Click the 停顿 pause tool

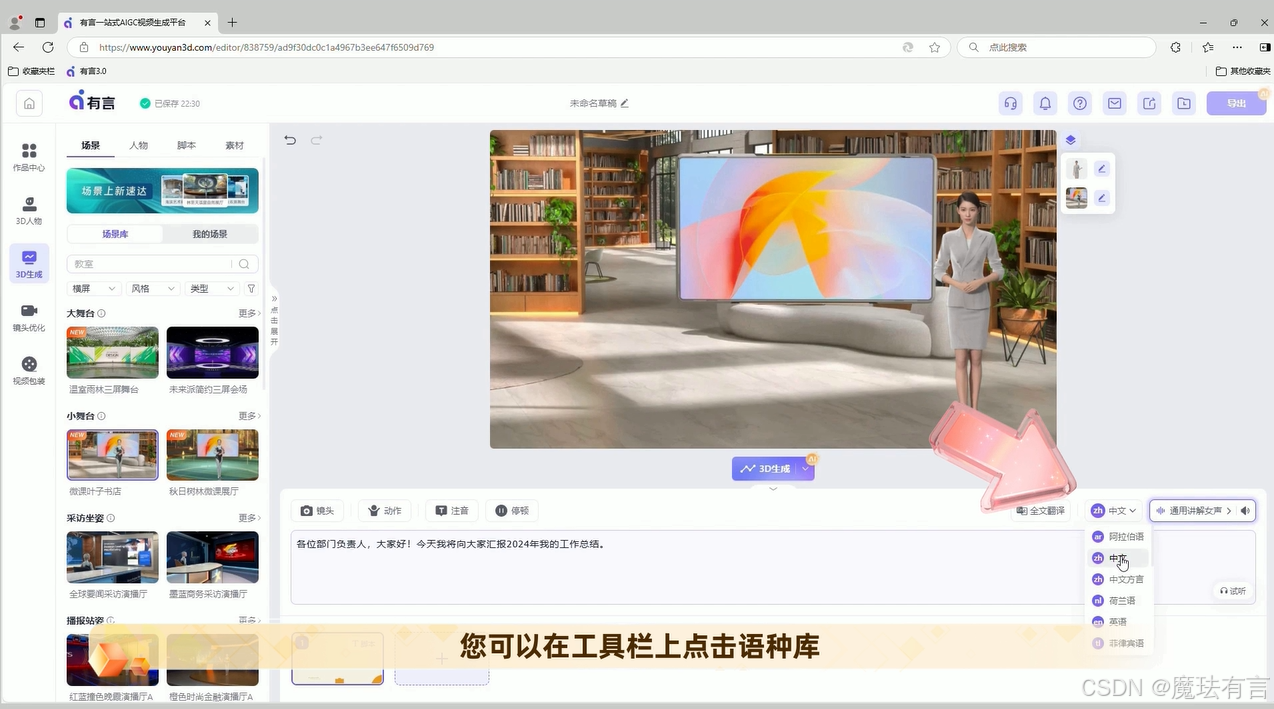(512, 511)
